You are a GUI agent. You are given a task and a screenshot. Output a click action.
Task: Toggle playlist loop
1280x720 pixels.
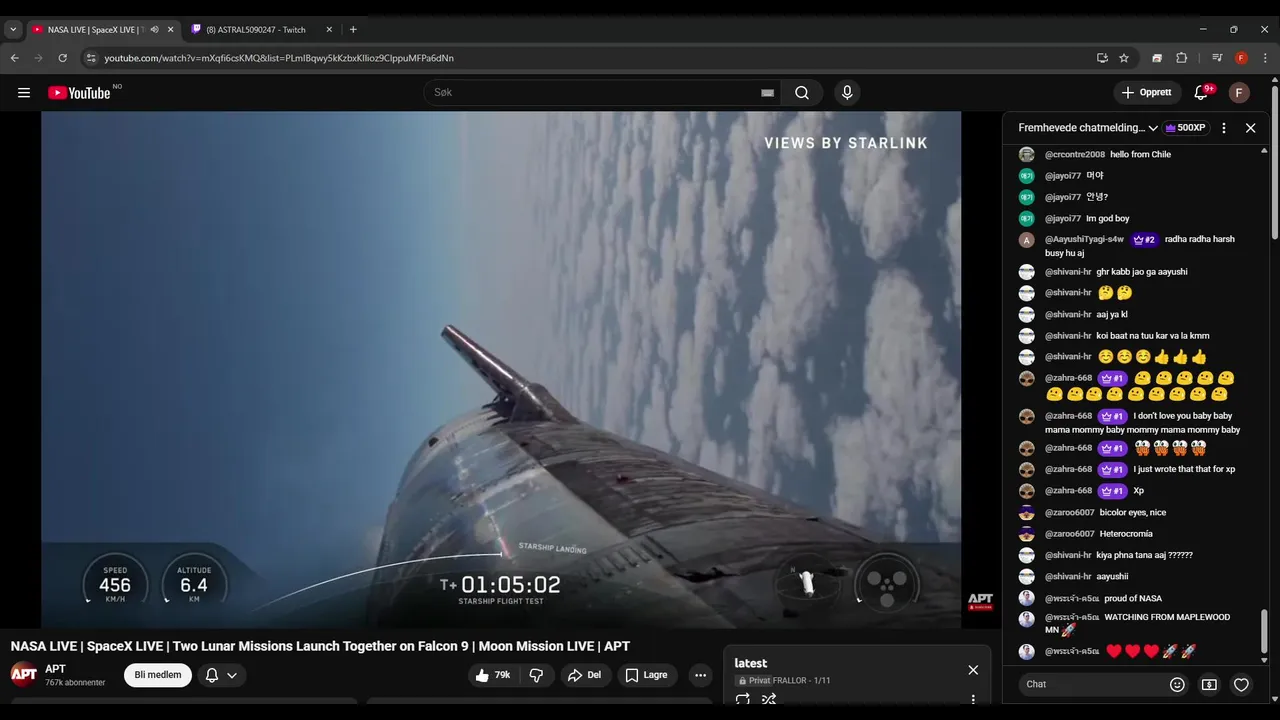tap(742, 700)
